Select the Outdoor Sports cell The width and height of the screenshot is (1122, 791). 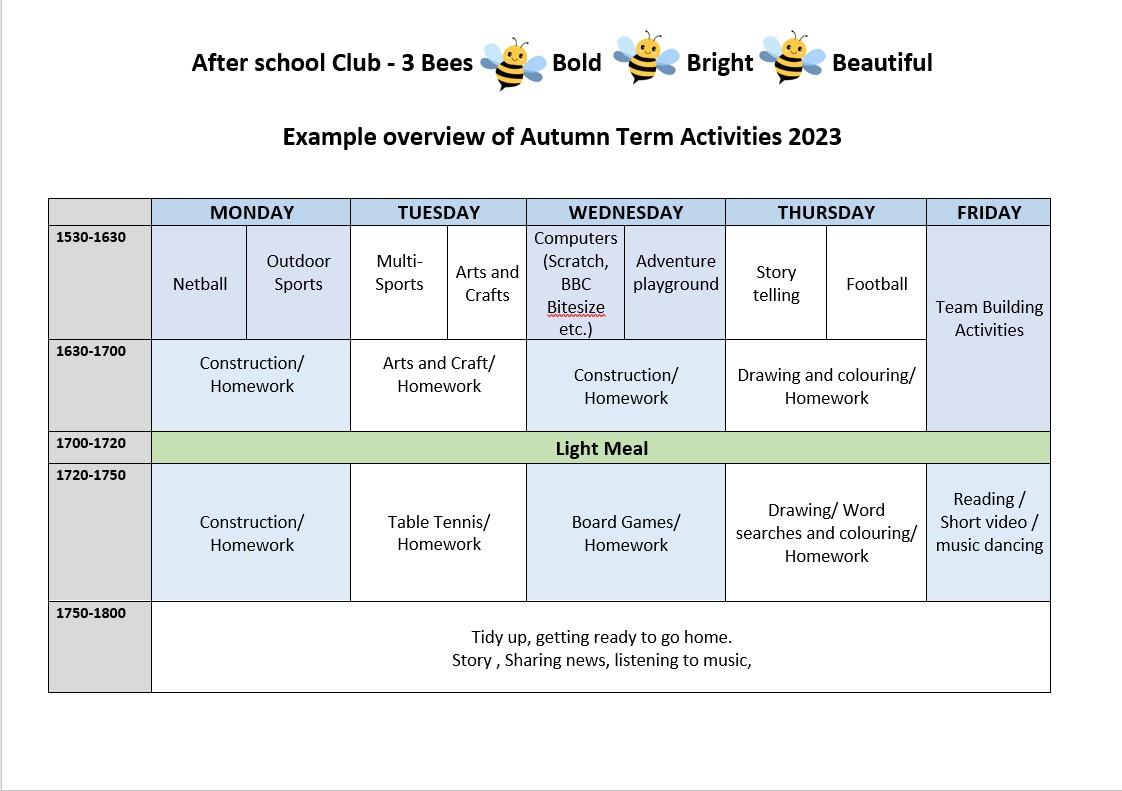pyautogui.click(x=298, y=272)
